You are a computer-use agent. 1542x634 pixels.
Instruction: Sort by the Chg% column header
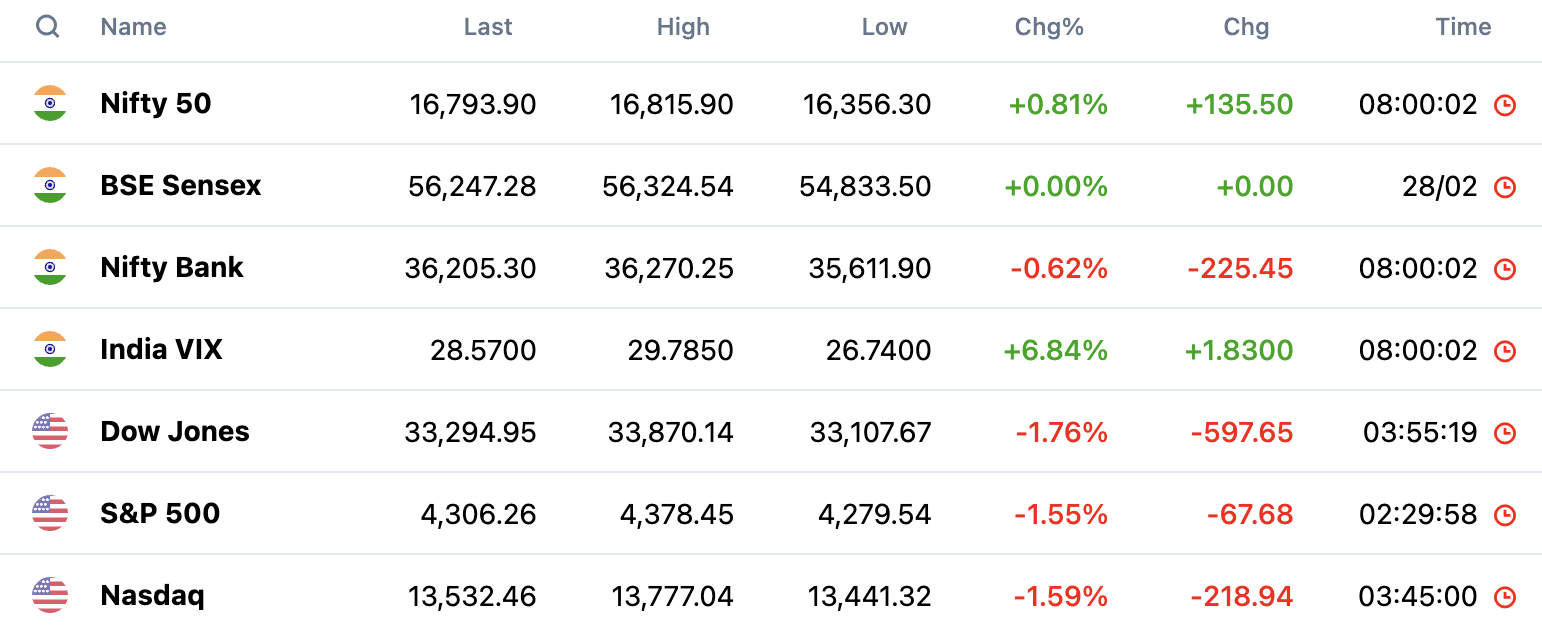click(x=1049, y=27)
